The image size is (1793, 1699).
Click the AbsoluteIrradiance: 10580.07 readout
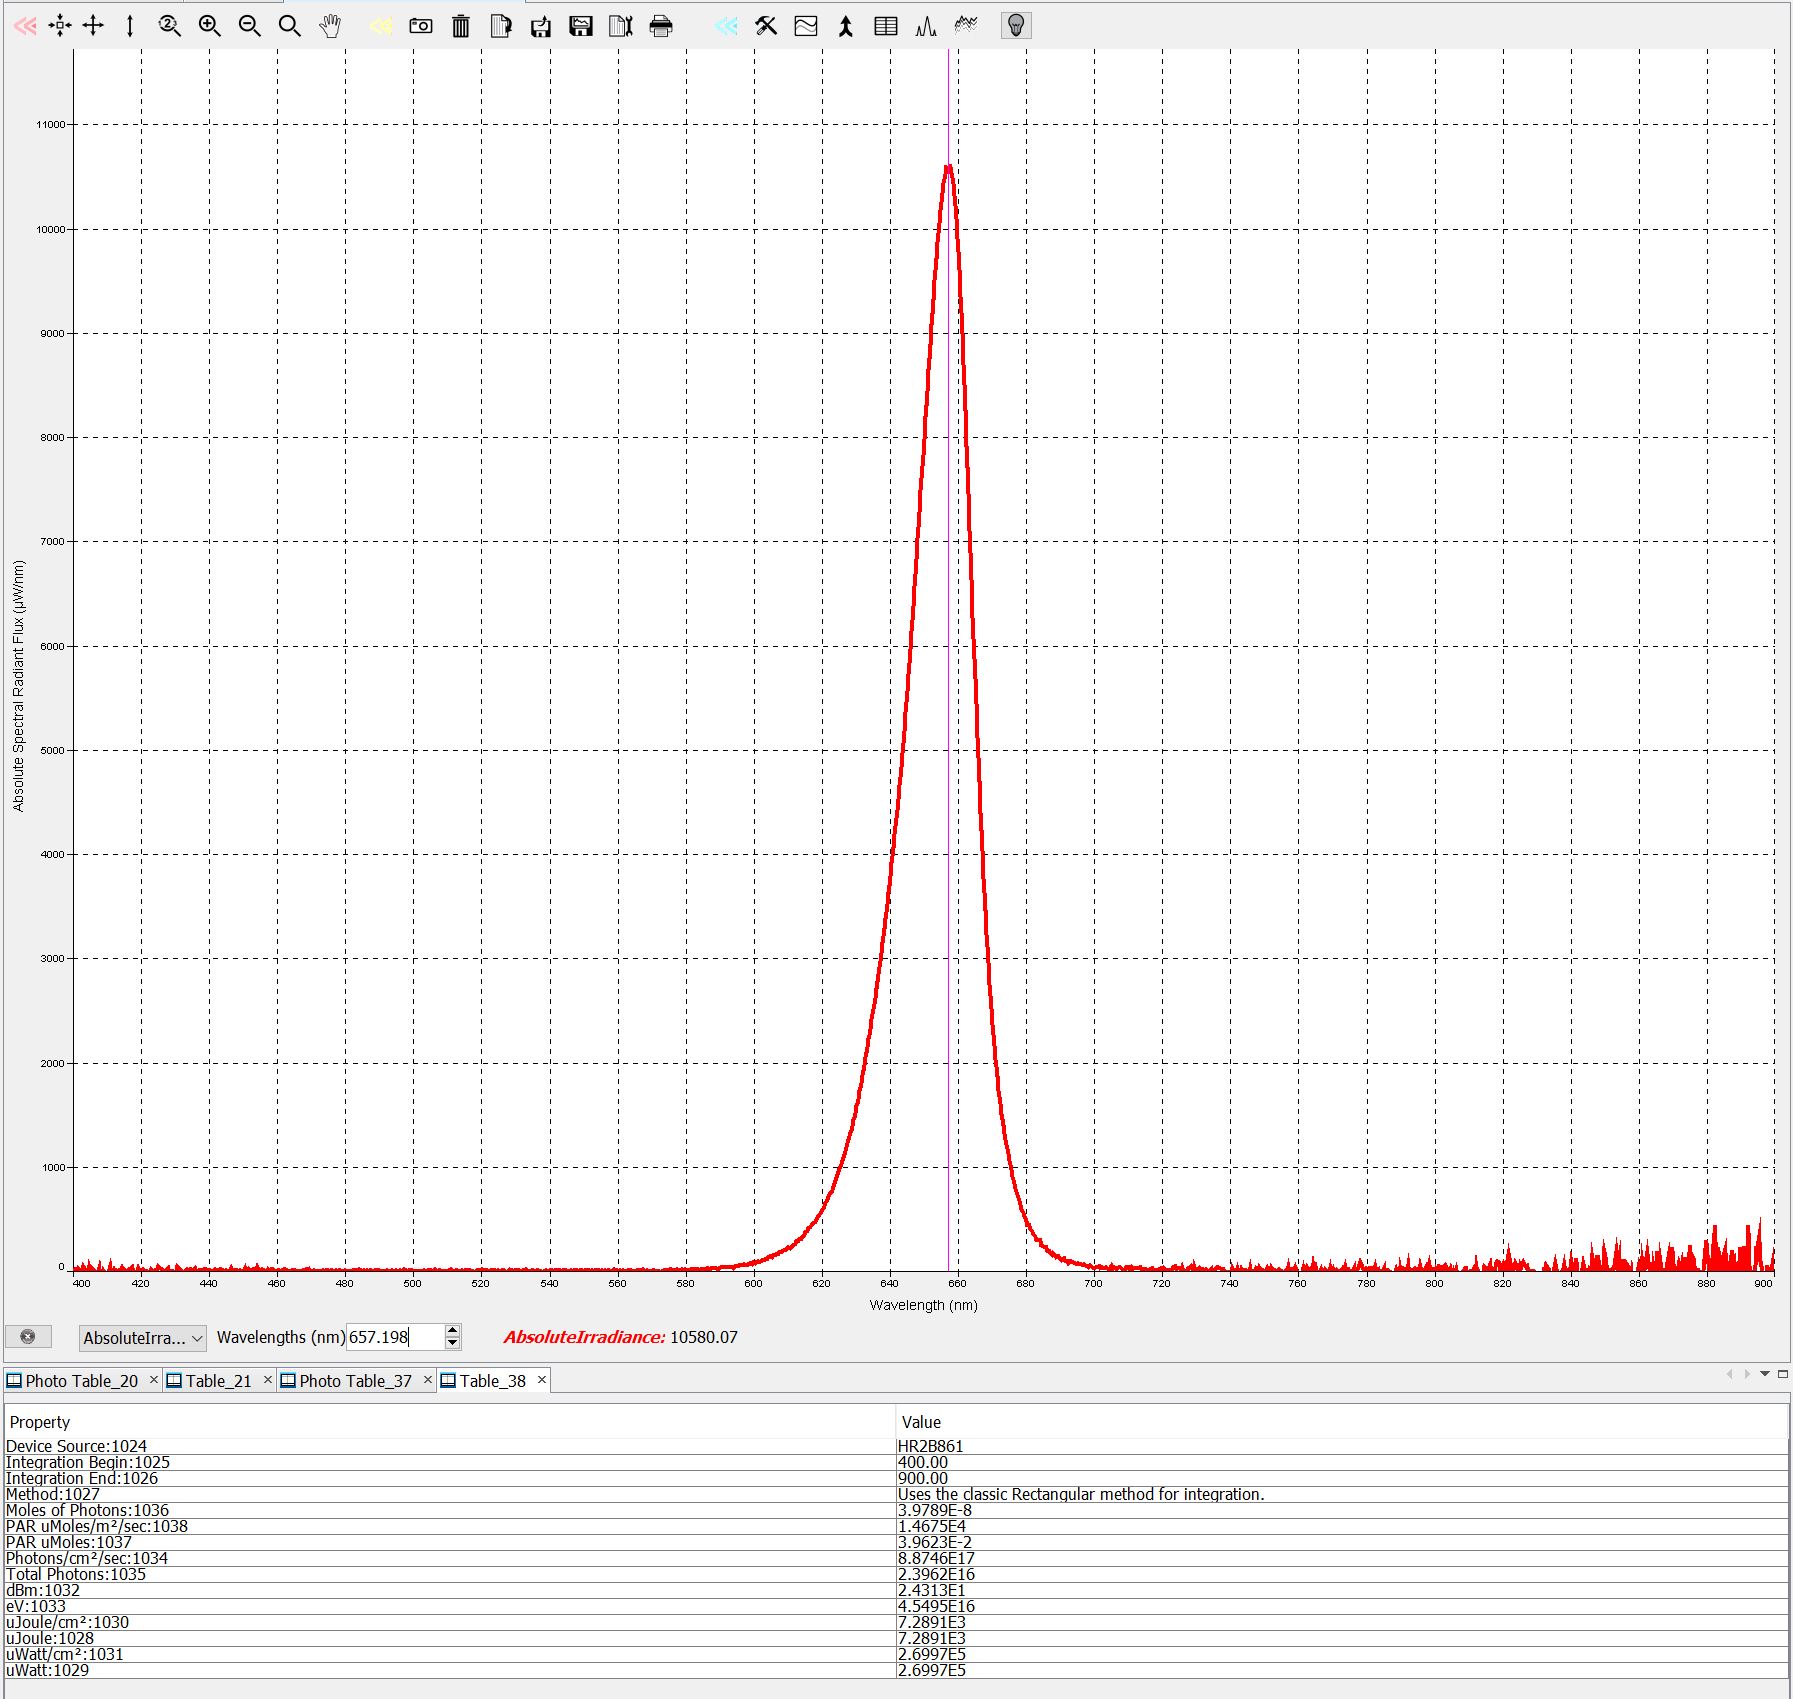click(620, 1337)
